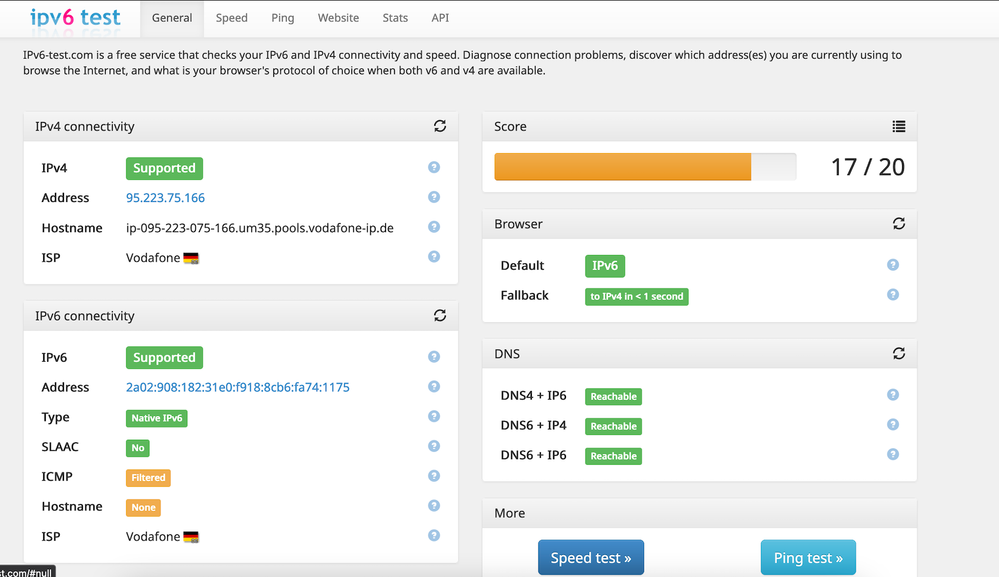Click Reachable badge for DNS4 + IP6

(614, 397)
